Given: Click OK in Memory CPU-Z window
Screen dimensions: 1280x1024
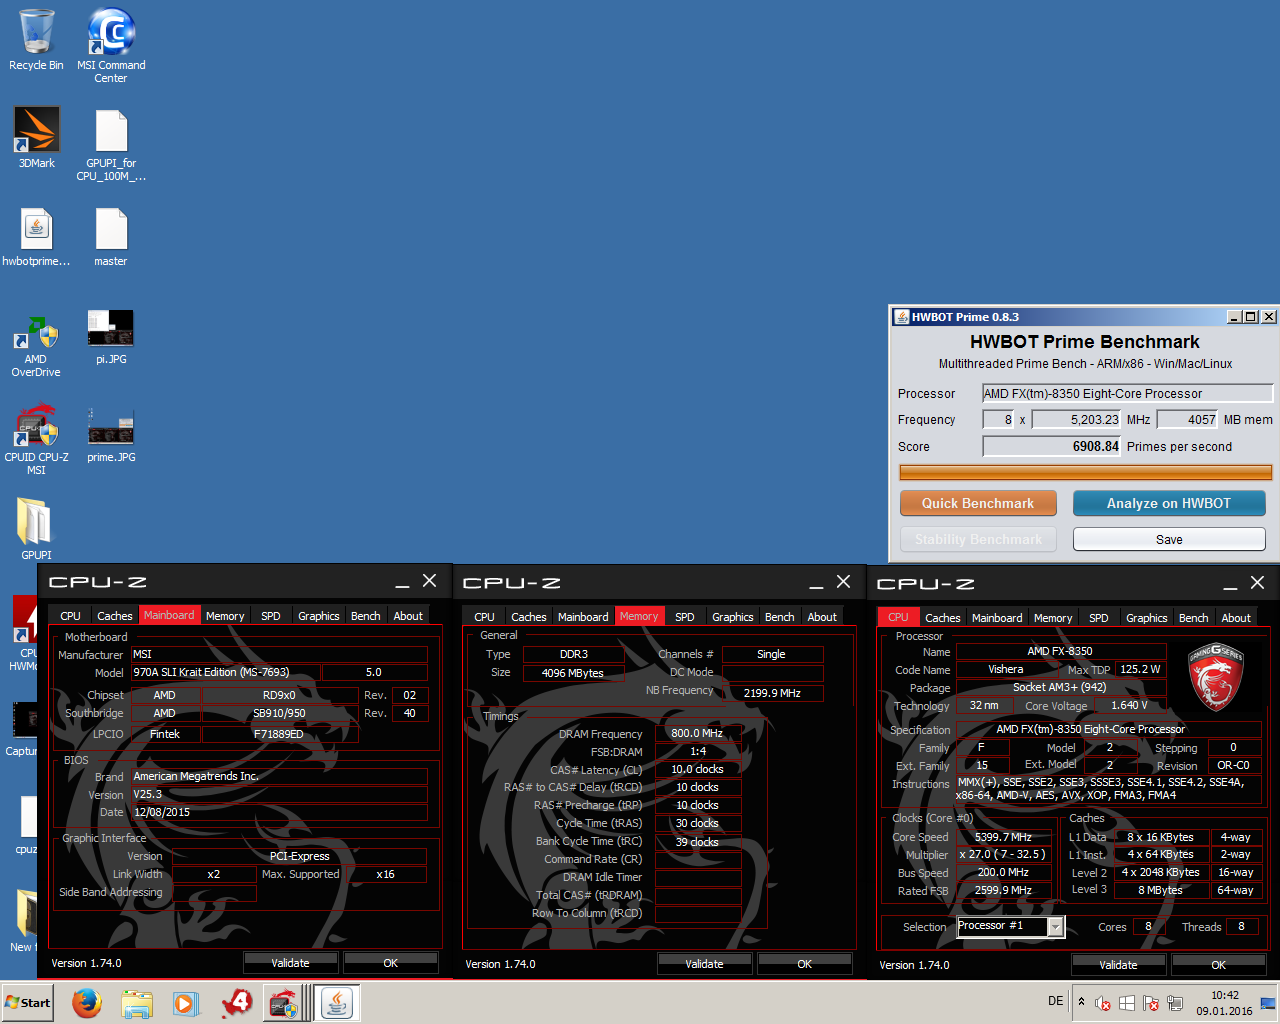Looking at the screenshot, I should pos(805,964).
